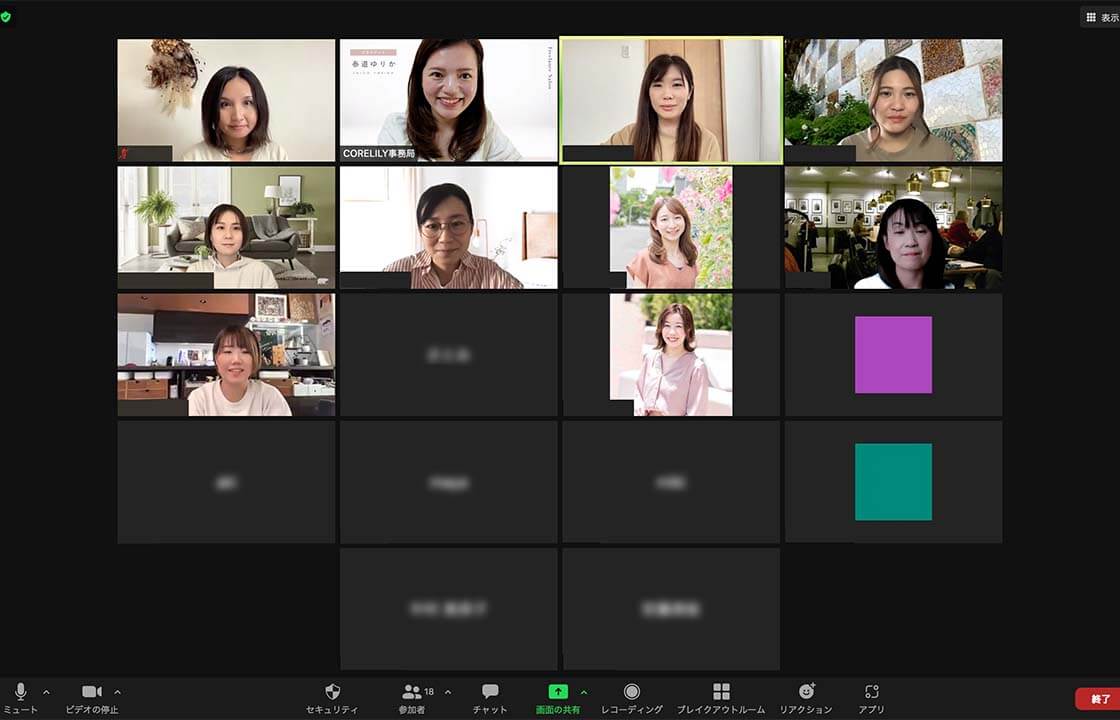
Task: Expand the arrow next to 参加者
Action: [447, 692]
